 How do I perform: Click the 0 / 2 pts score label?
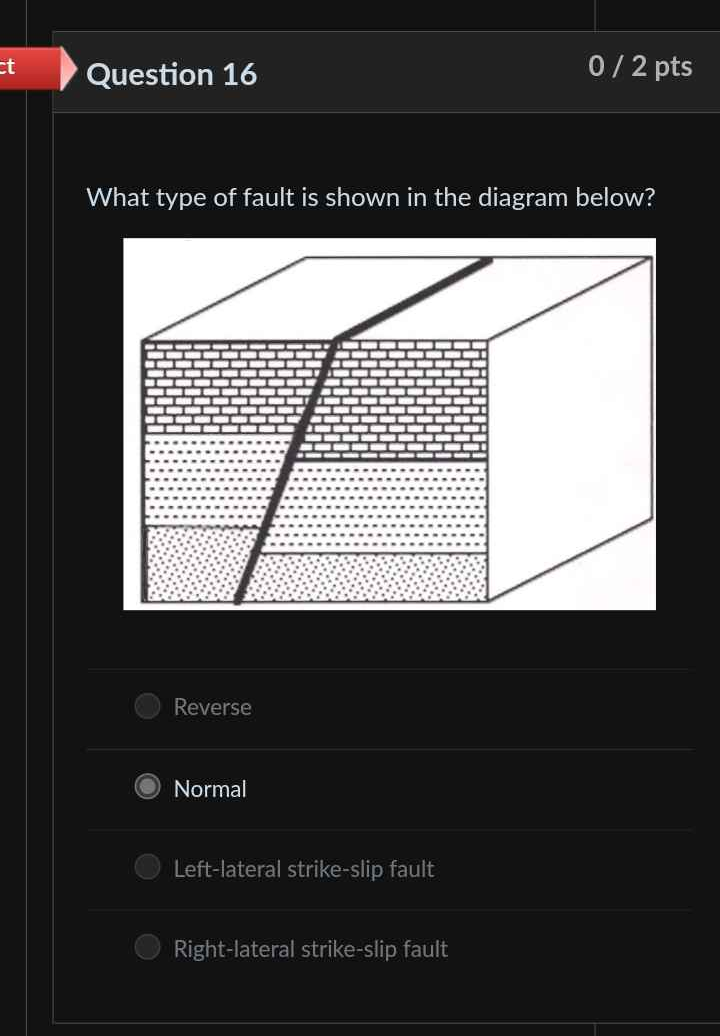point(640,66)
